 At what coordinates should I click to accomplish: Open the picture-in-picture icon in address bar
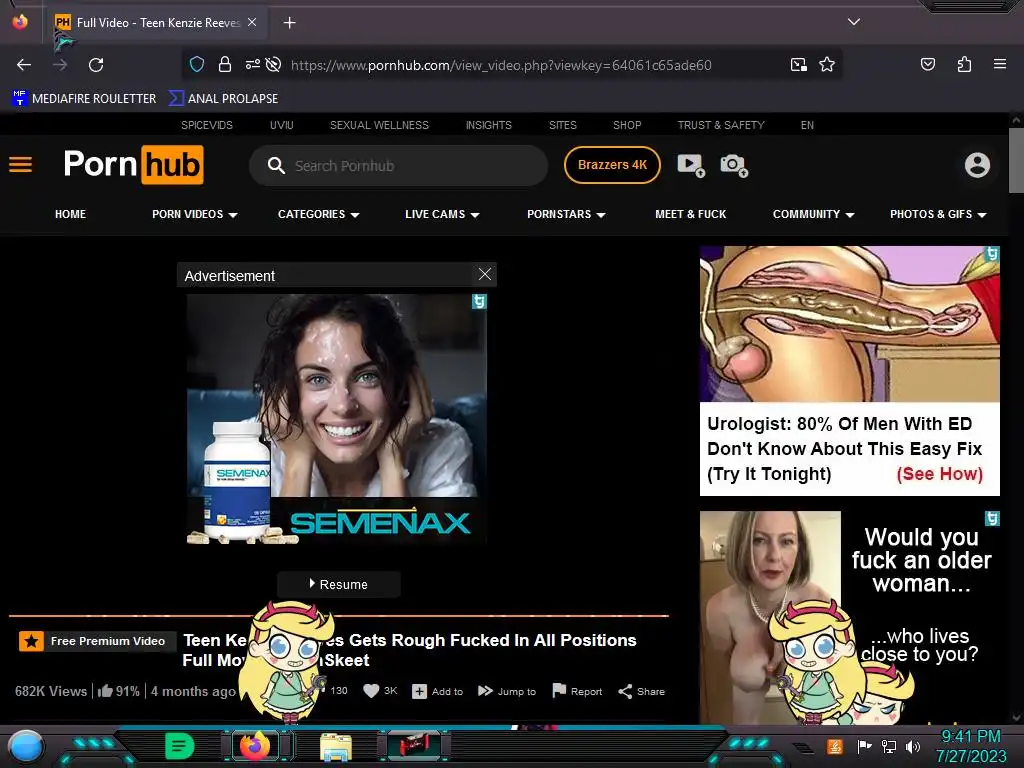tap(799, 64)
